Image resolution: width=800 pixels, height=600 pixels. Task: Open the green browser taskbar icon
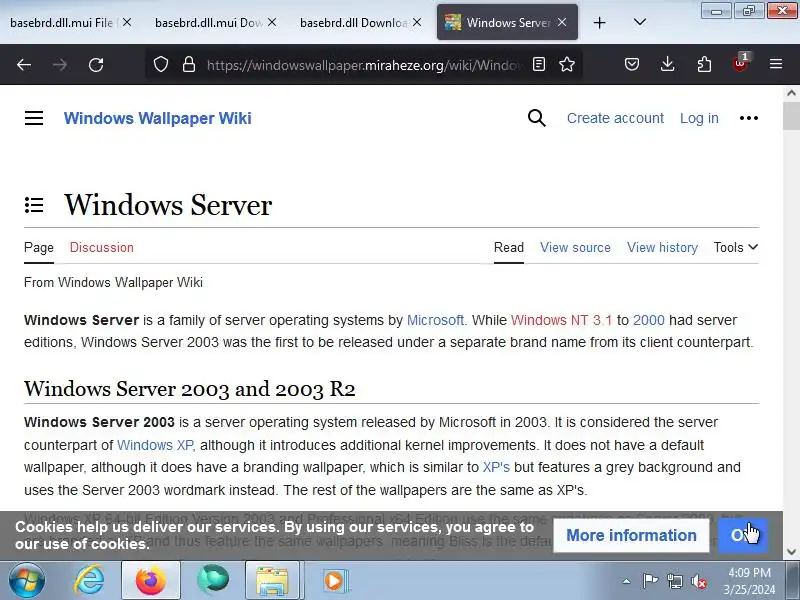212,581
